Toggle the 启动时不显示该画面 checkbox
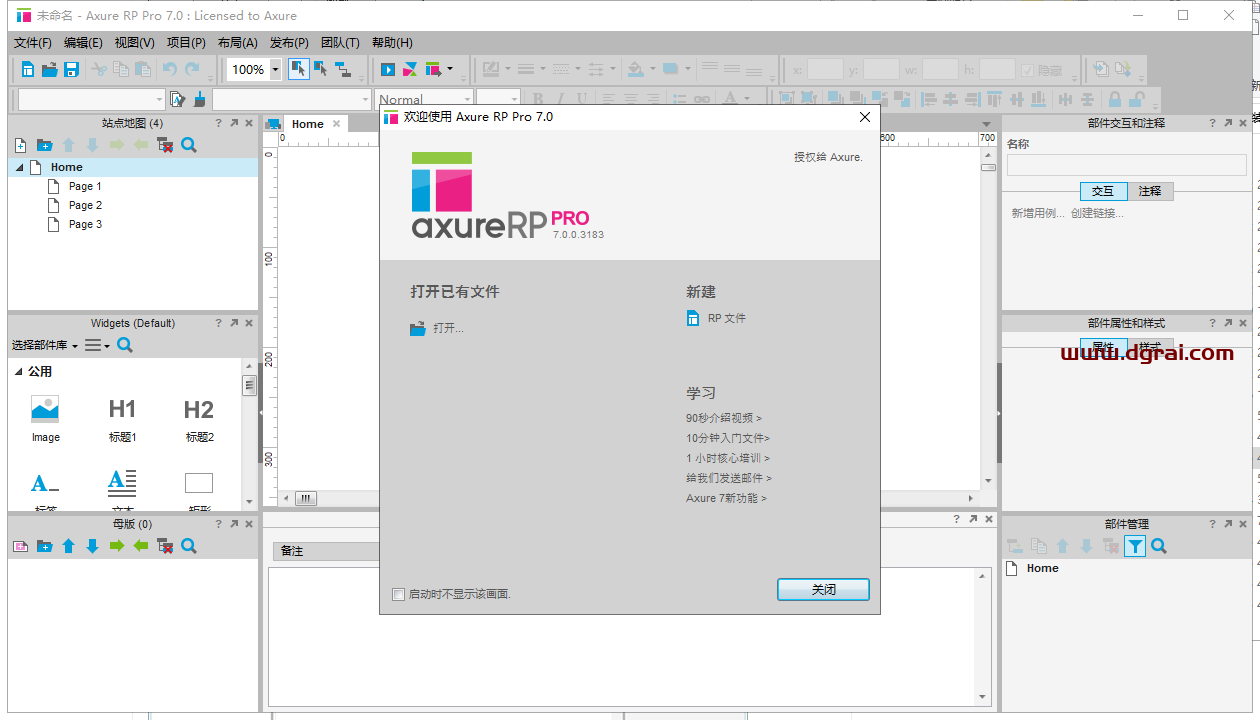 [398, 593]
